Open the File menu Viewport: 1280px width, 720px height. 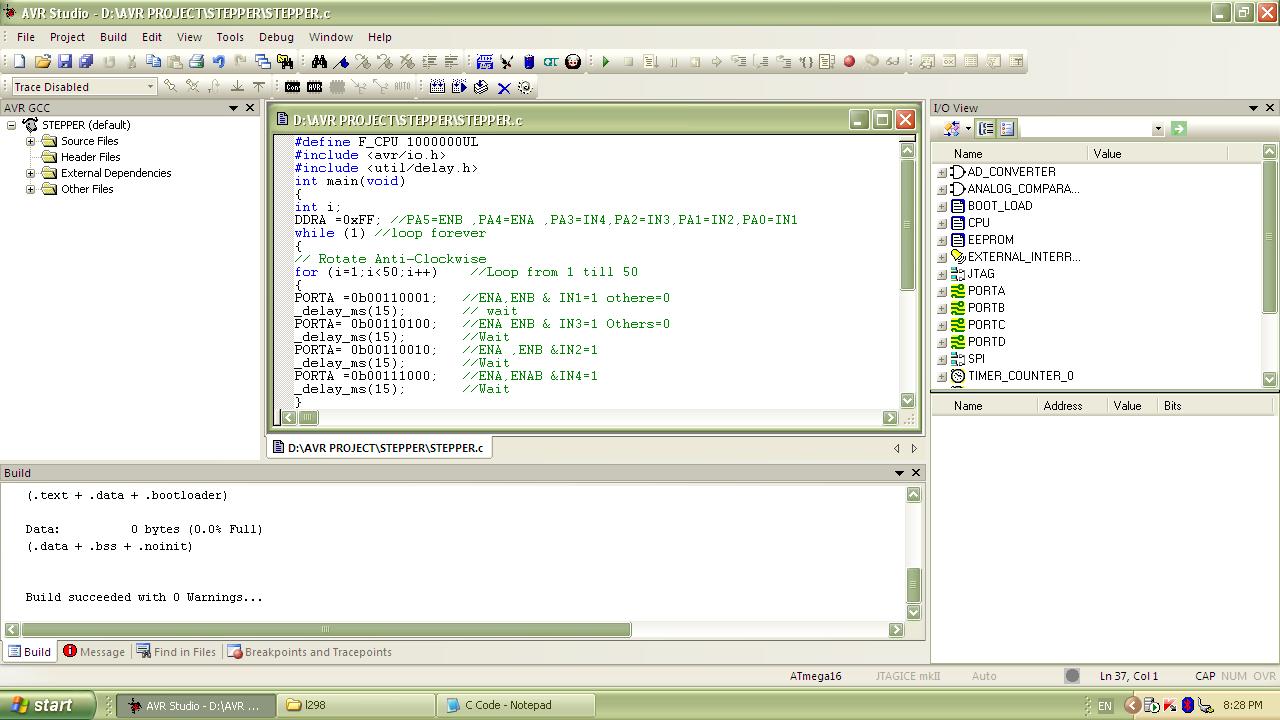coord(26,37)
